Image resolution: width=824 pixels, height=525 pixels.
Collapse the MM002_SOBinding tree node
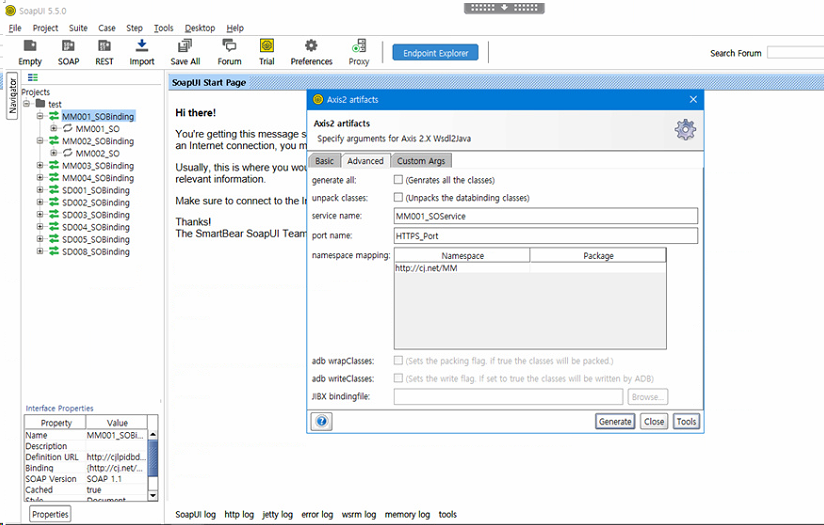point(39,140)
